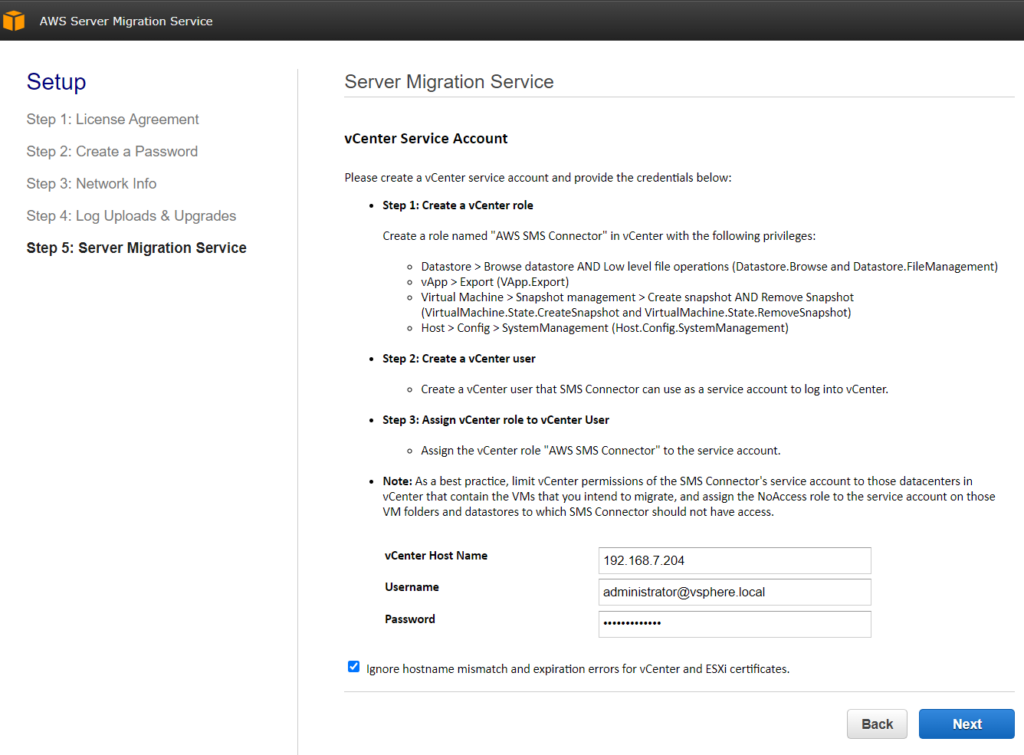Click the Server Migration Service page heading

tap(449, 82)
